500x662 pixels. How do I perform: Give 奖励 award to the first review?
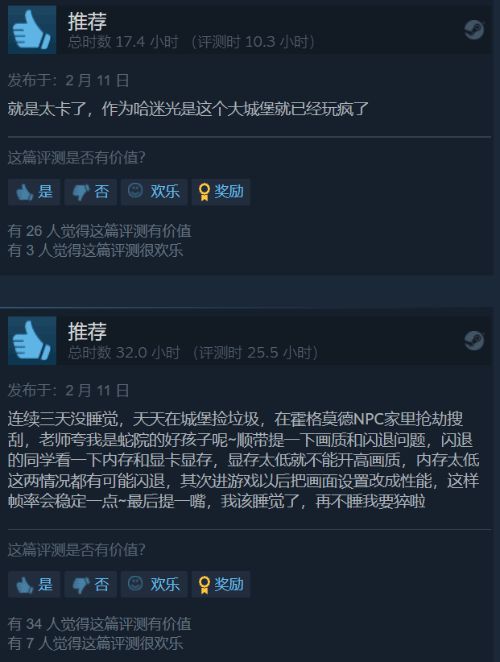[x=221, y=192]
